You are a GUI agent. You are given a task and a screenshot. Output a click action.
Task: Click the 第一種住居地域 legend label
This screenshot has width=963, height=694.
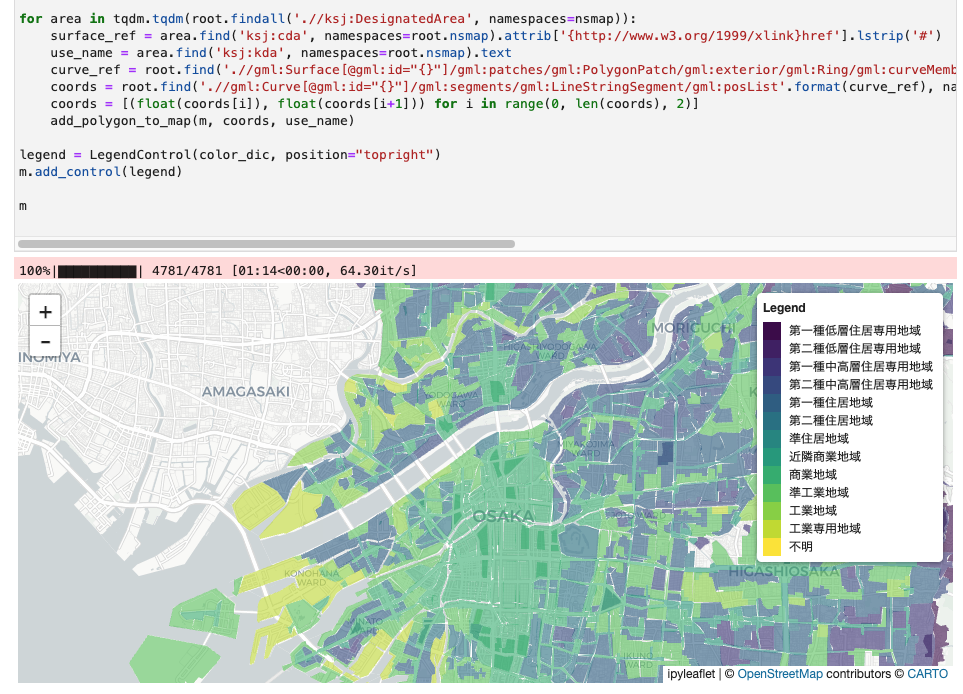[832, 402]
